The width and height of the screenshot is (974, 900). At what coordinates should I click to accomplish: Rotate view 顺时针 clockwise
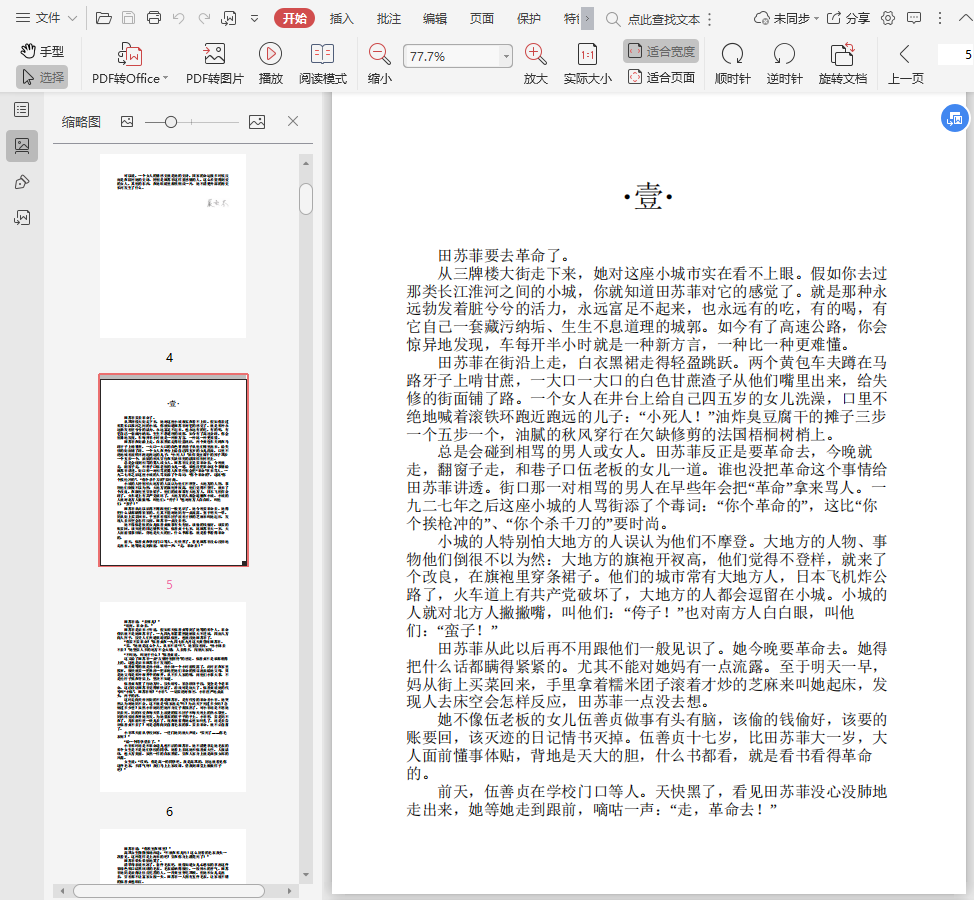pos(732,63)
